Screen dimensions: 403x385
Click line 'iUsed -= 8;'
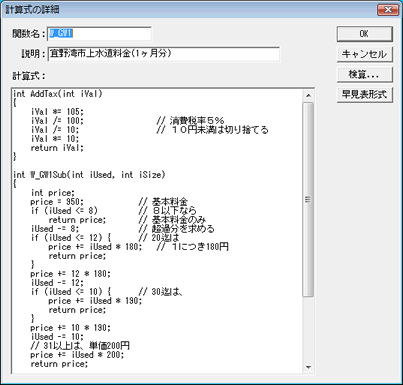click(x=55, y=229)
